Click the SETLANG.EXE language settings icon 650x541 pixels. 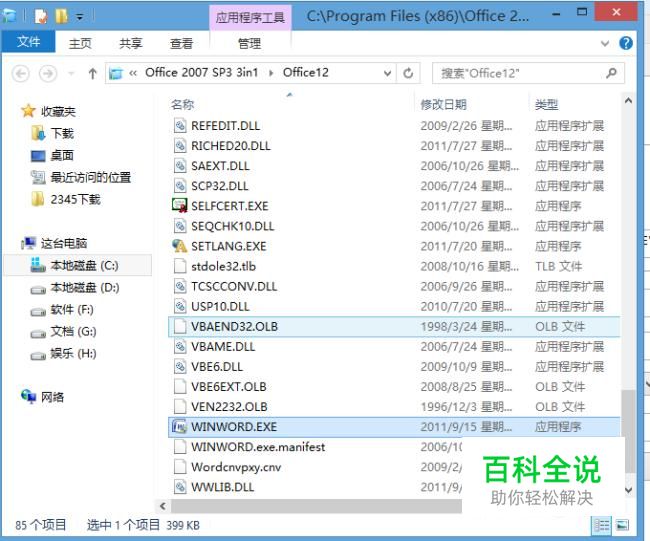tap(179, 246)
